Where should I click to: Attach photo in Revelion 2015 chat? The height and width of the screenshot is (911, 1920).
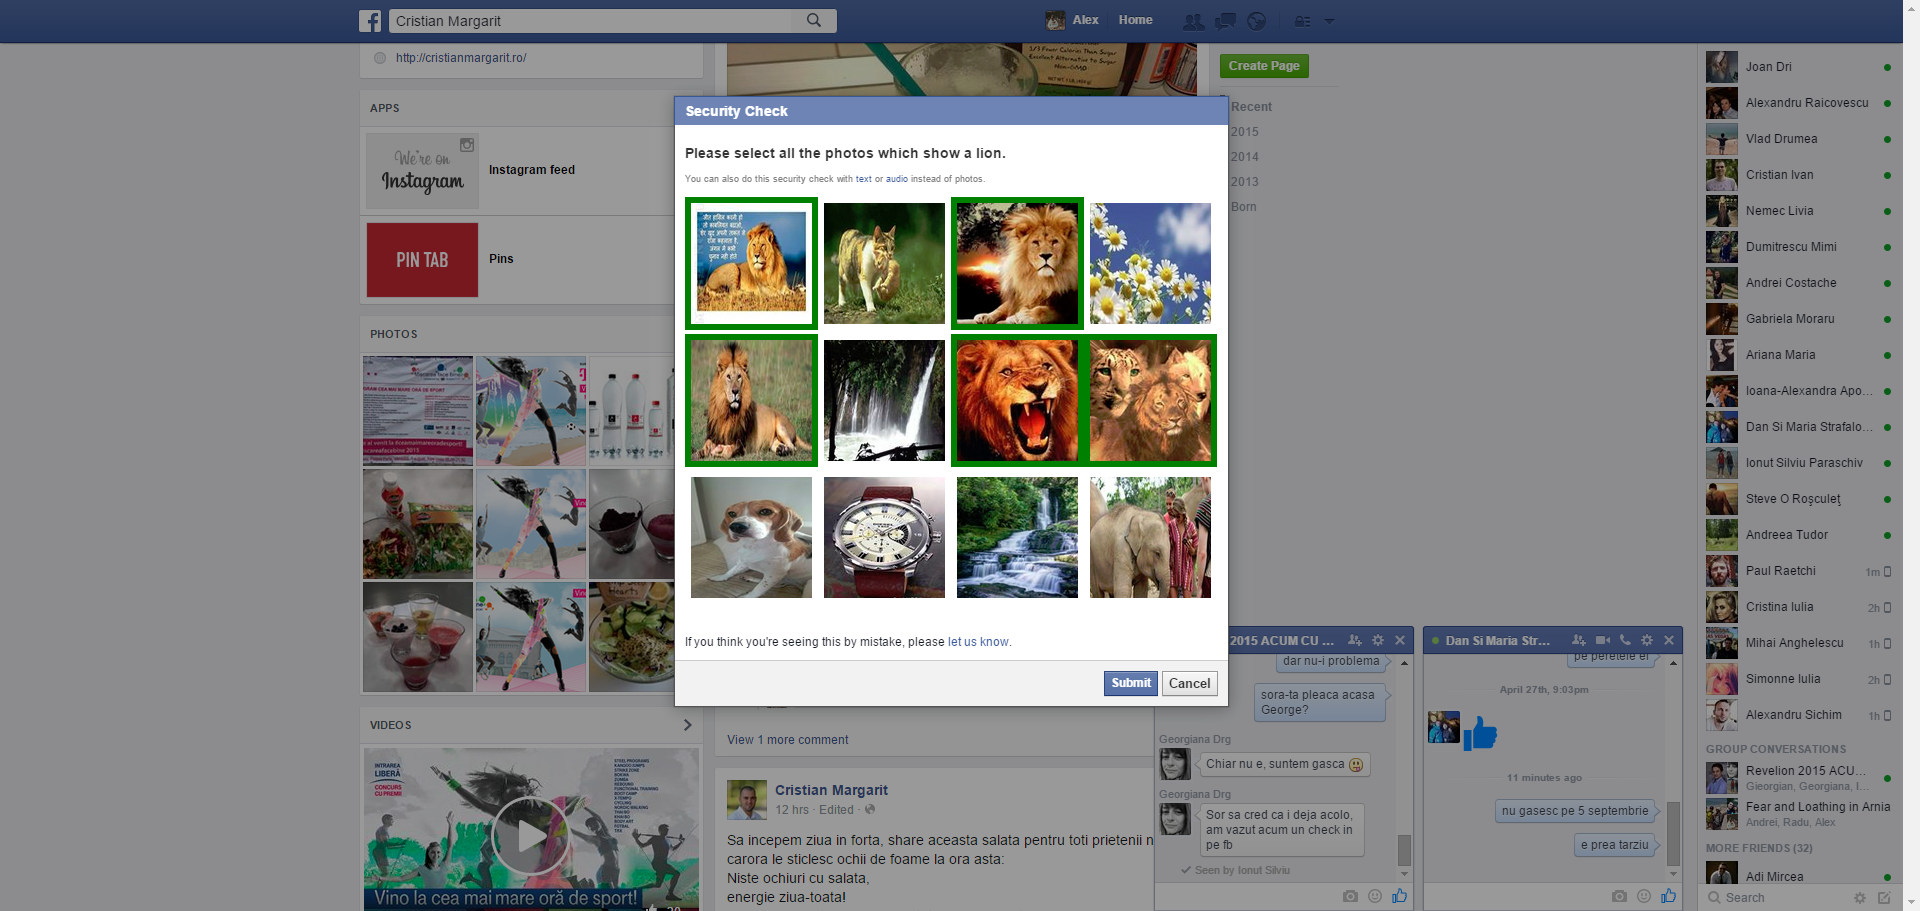point(1350,896)
